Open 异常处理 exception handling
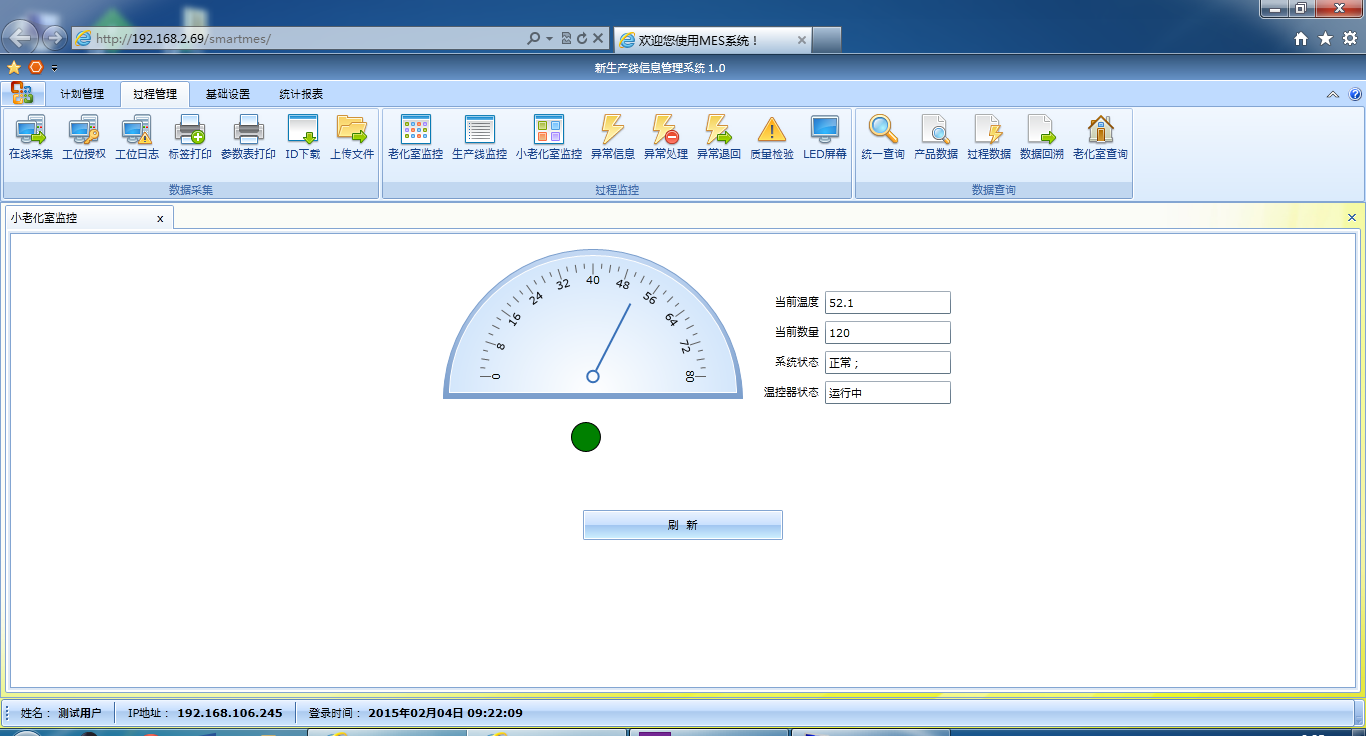 point(665,138)
